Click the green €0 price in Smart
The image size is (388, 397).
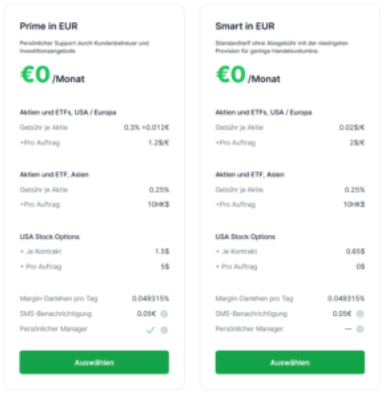(231, 74)
